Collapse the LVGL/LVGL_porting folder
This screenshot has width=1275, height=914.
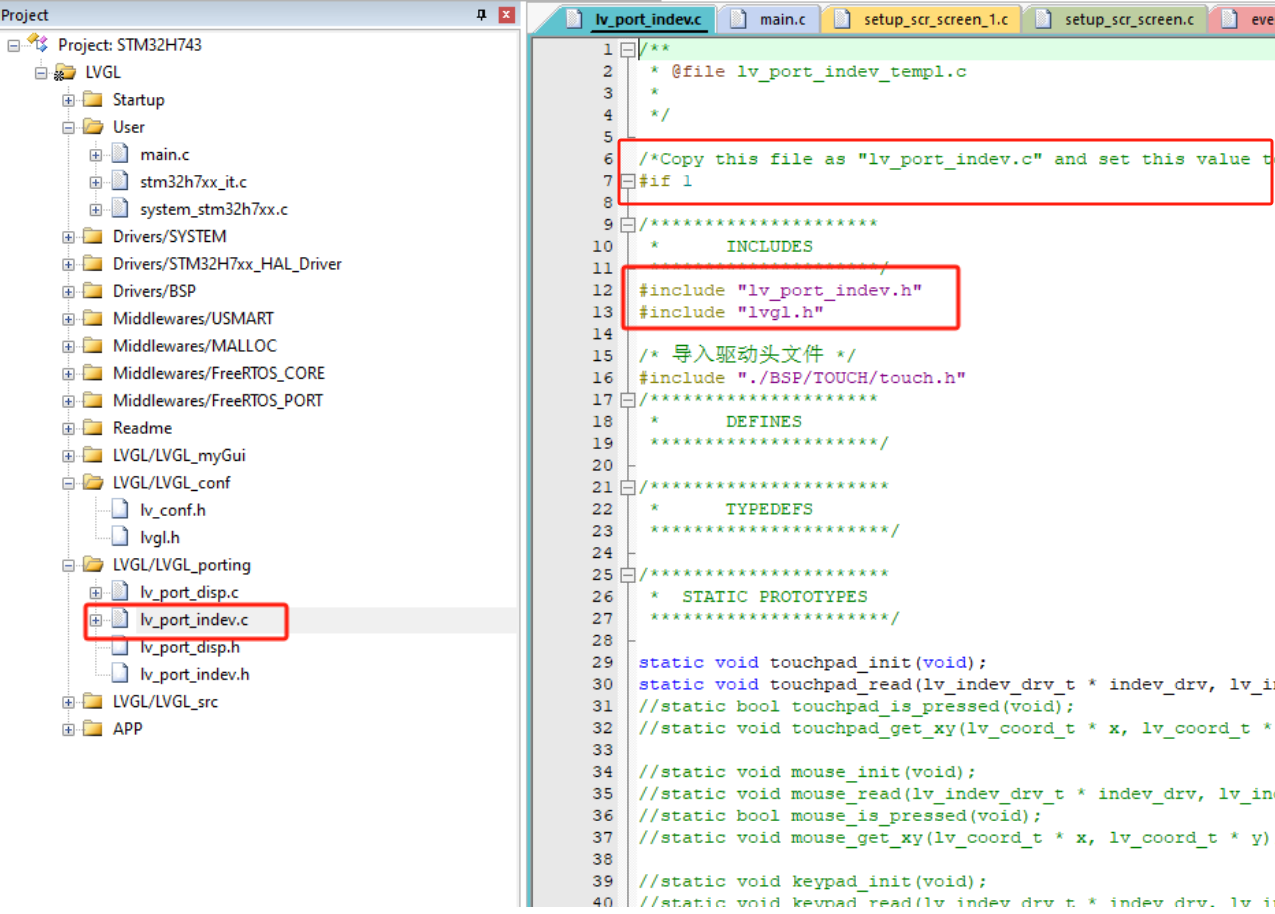pyautogui.click(x=68, y=565)
